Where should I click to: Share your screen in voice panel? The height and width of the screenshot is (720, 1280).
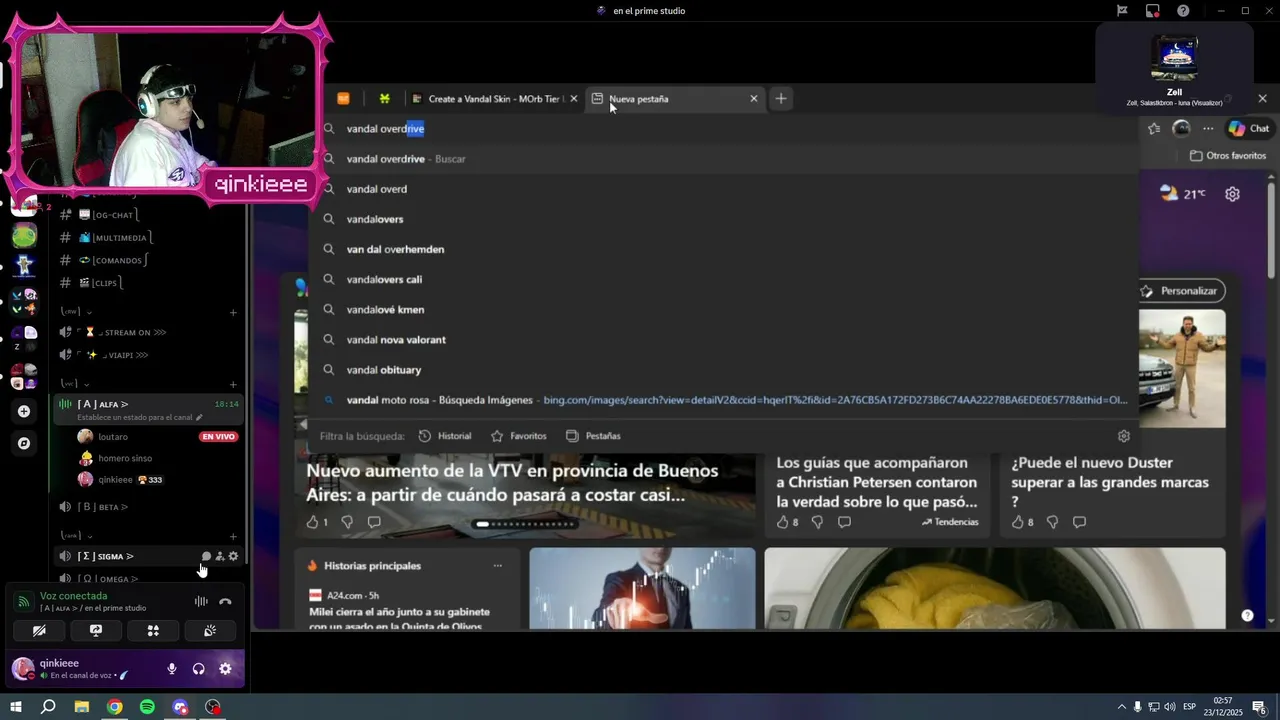pyautogui.click(x=96, y=631)
